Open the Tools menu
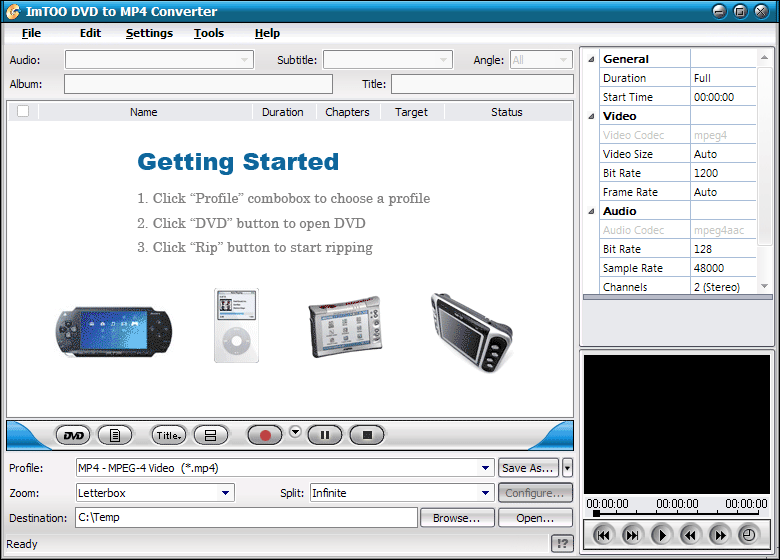780x560 pixels. (x=209, y=33)
